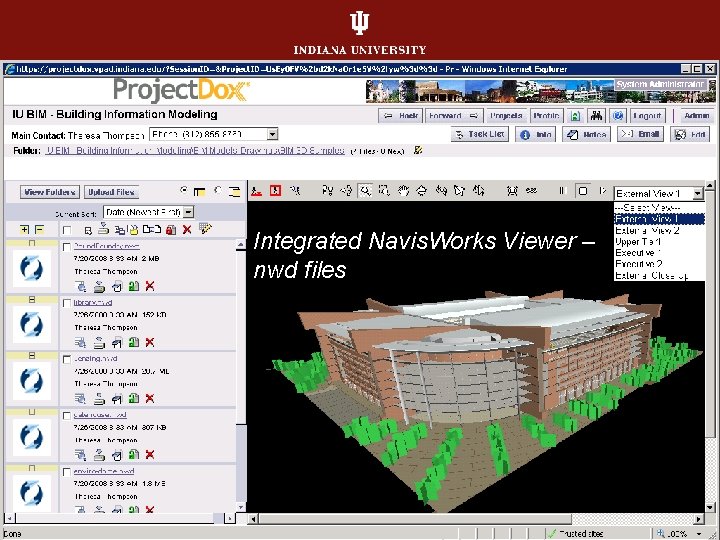The image size is (720, 540).
Task: Click the Logout button
Action: 647,116
